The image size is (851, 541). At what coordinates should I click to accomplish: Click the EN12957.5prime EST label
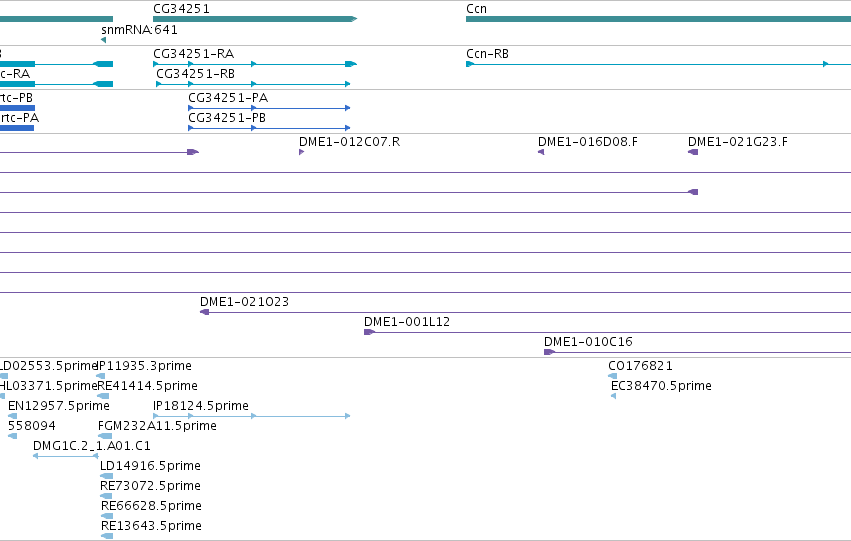(x=59, y=406)
